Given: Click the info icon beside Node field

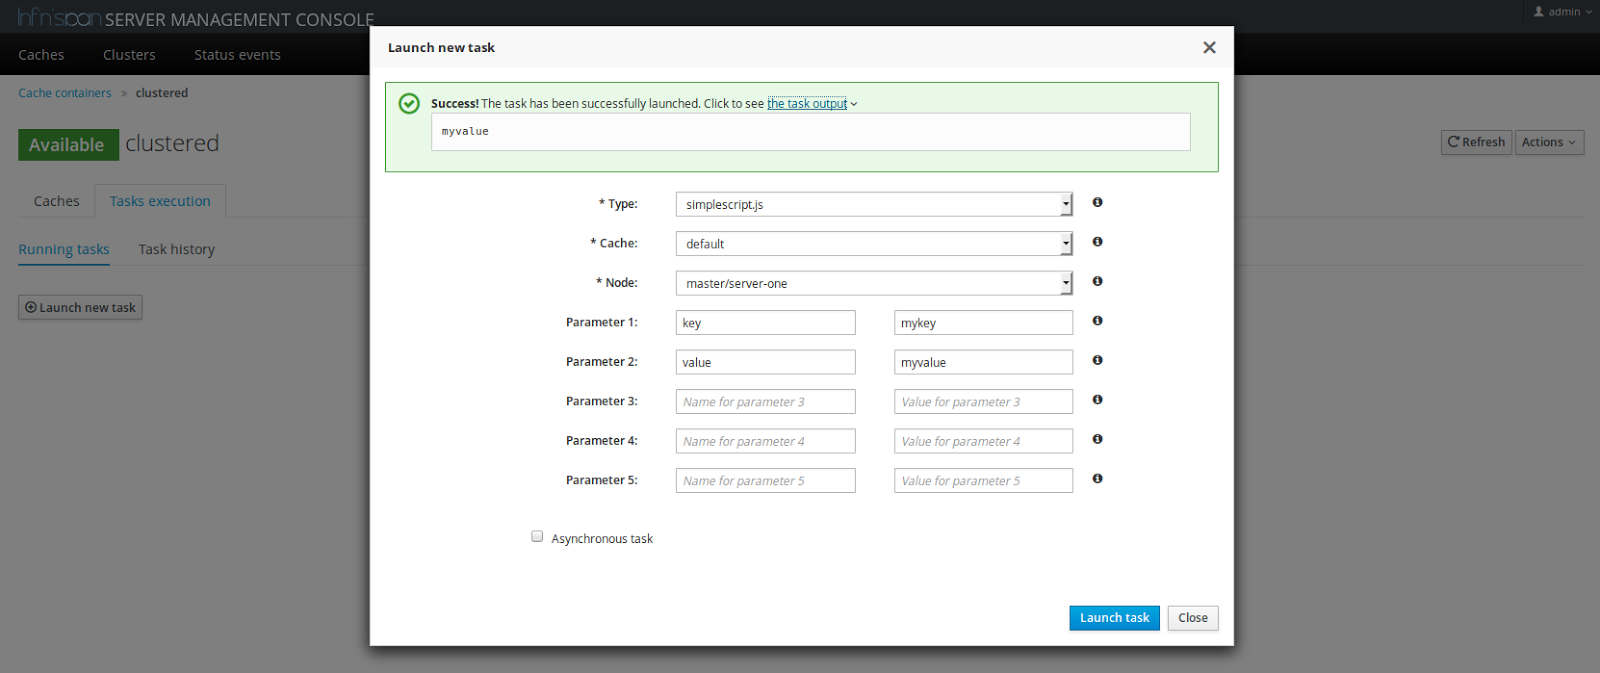Looking at the screenshot, I should (1097, 281).
